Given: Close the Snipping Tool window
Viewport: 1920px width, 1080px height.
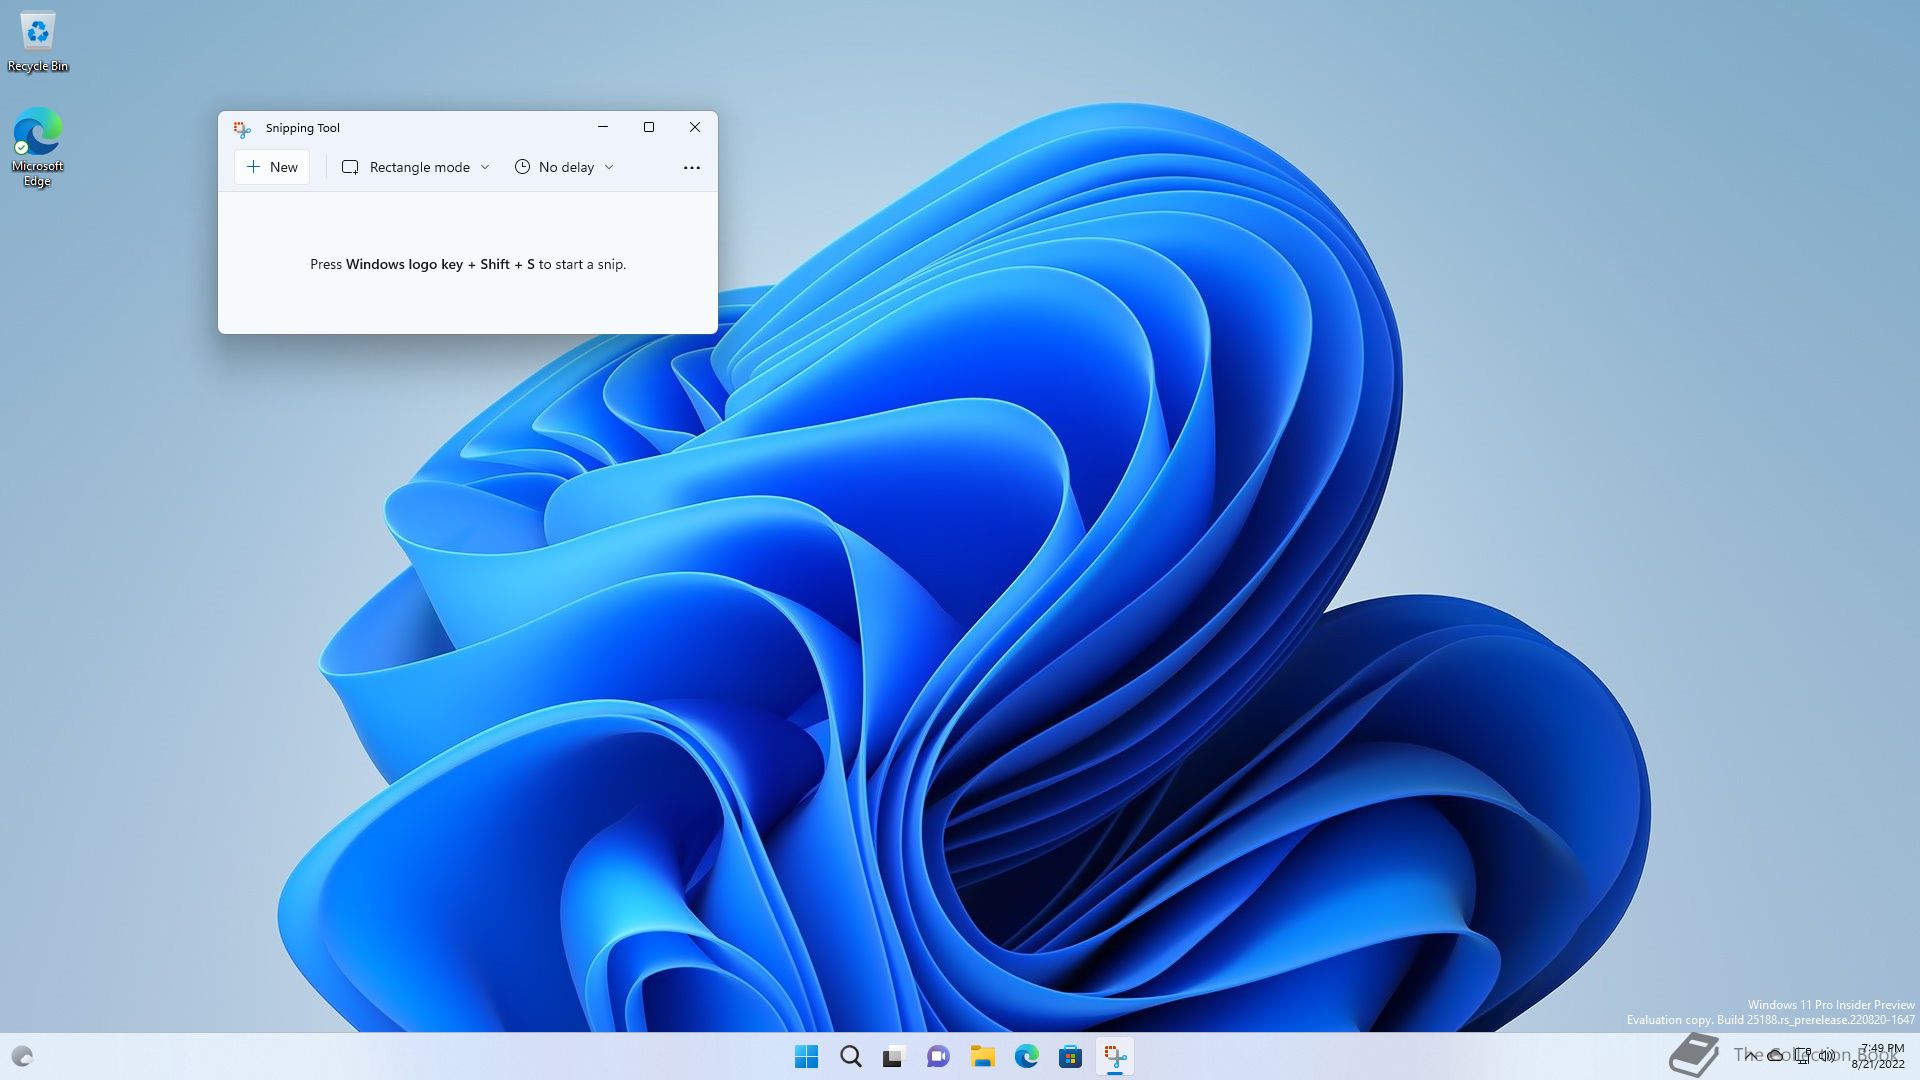Looking at the screenshot, I should pyautogui.click(x=695, y=127).
